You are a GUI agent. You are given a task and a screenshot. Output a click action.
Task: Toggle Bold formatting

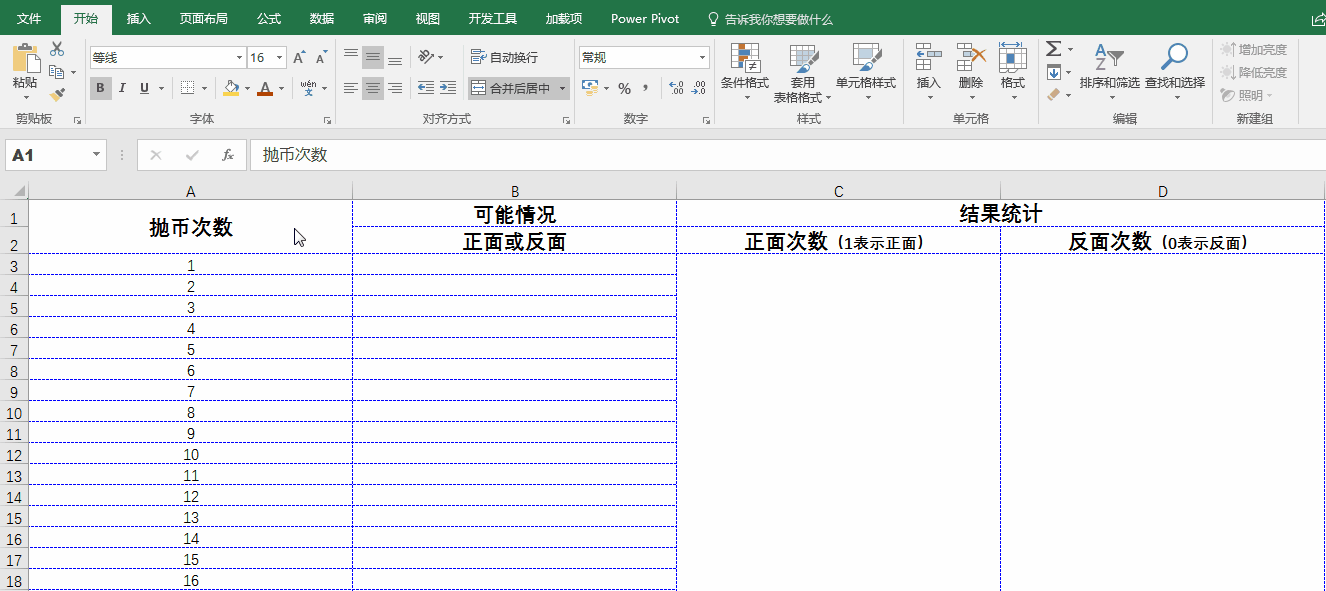100,88
